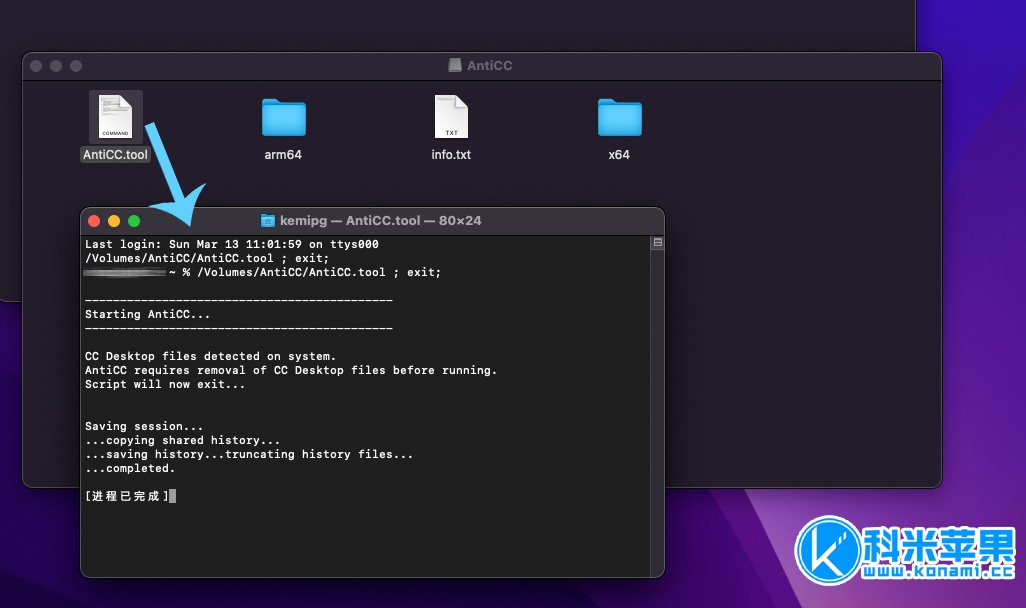Zoom the Terminal window with green button
Image resolution: width=1026 pixels, height=608 pixels.
pyautogui.click(x=134, y=221)
